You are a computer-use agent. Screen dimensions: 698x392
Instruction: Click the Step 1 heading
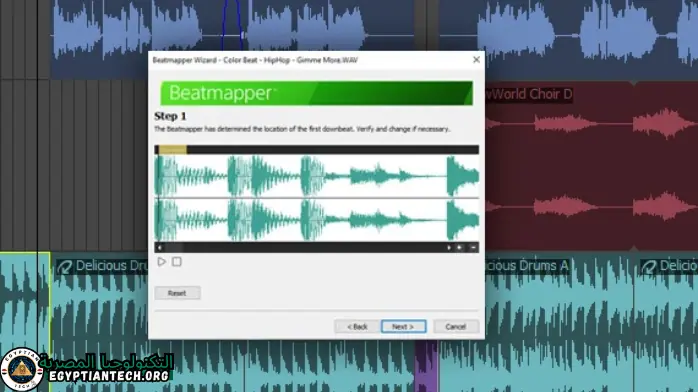pos(170,116)
